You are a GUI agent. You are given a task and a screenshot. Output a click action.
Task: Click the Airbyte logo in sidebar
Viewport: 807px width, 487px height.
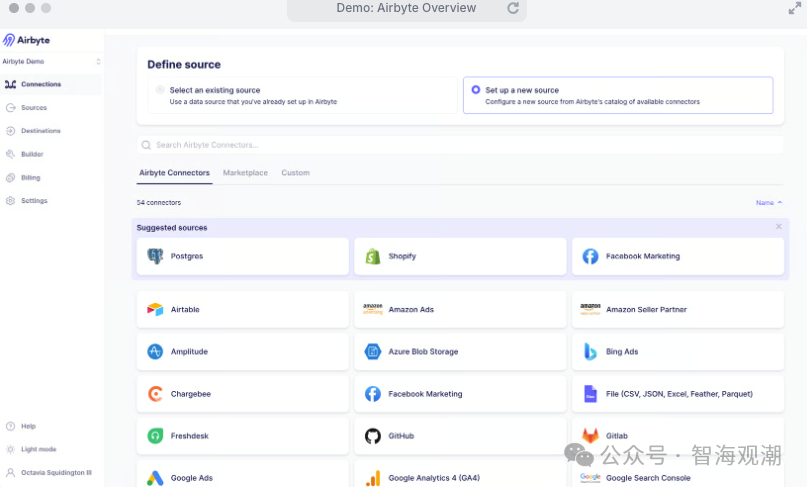(26, 40)
